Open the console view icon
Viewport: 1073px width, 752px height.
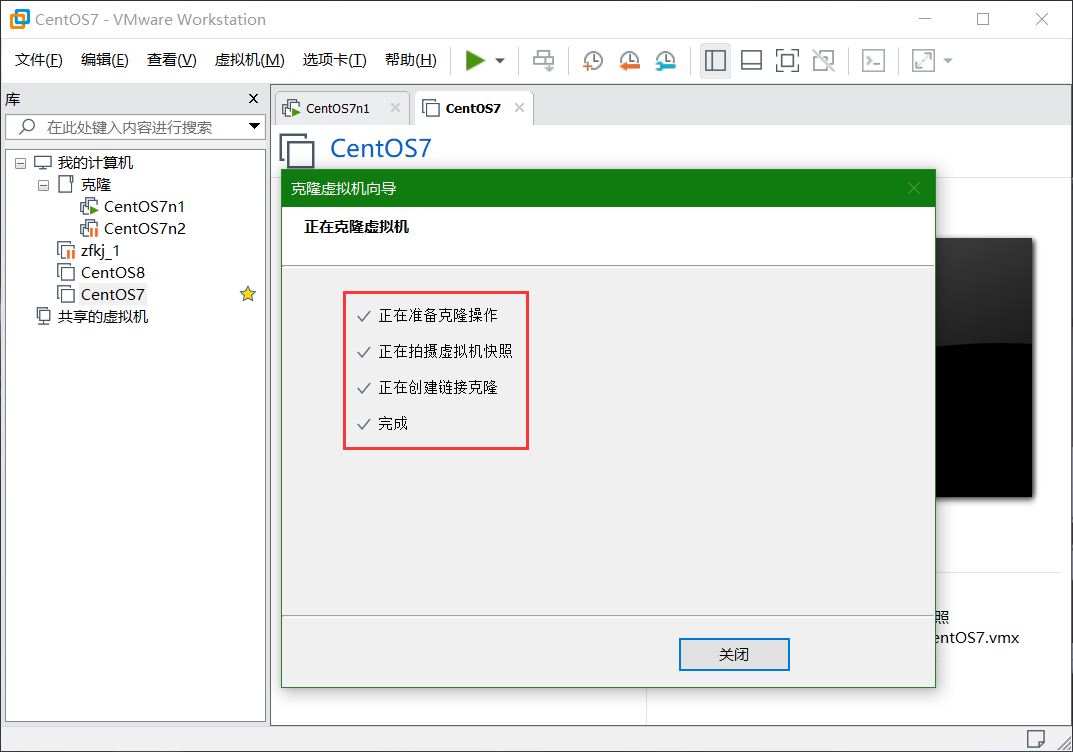click(873, 60)
